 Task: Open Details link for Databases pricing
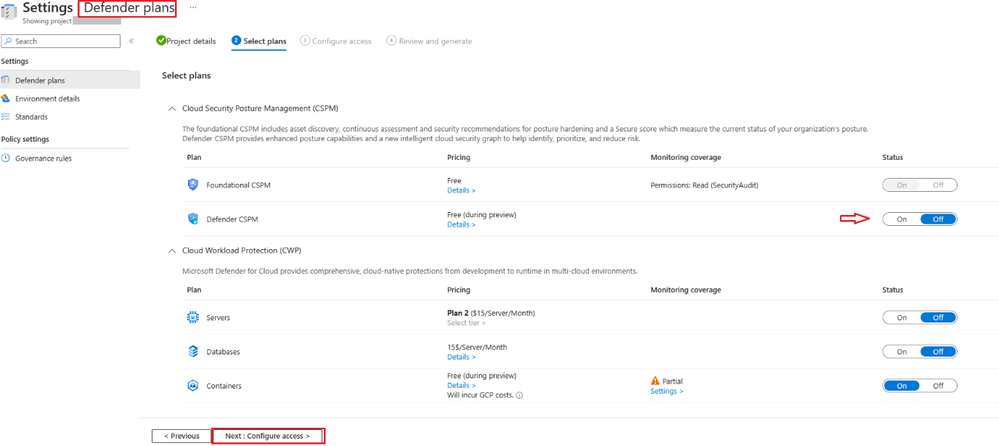(x=461, y=357)
